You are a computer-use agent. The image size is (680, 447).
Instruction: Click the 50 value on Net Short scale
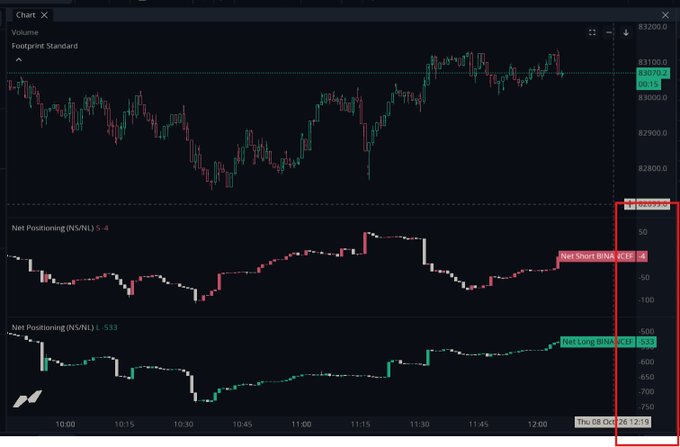pos(643,232)
